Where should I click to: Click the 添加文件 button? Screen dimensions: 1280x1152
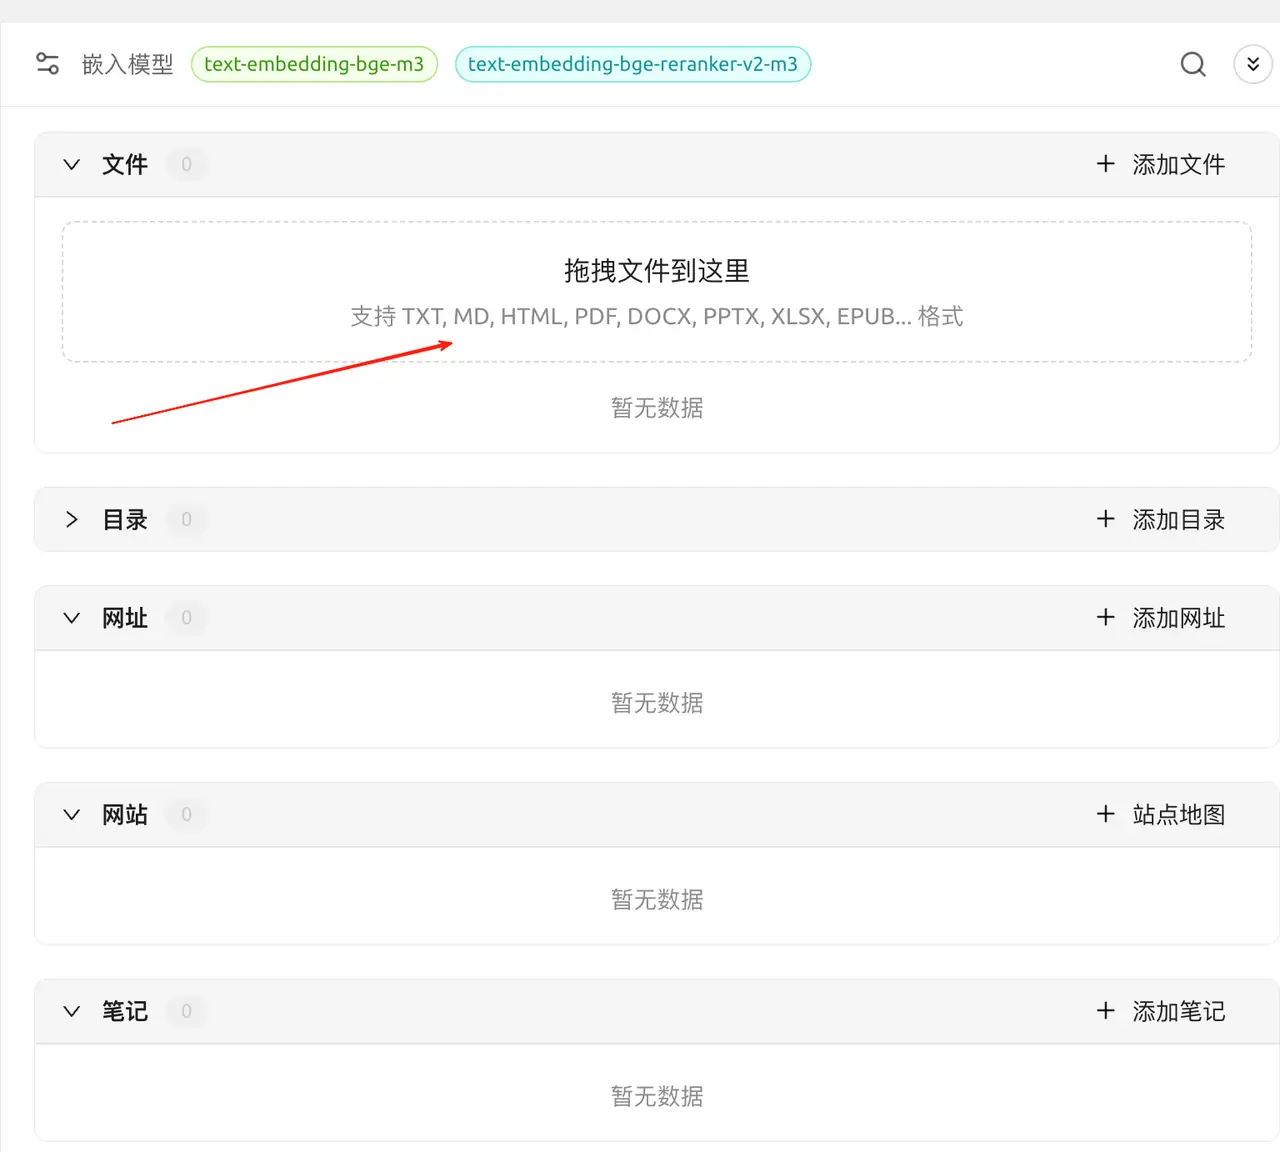(x=1160, y=164)
